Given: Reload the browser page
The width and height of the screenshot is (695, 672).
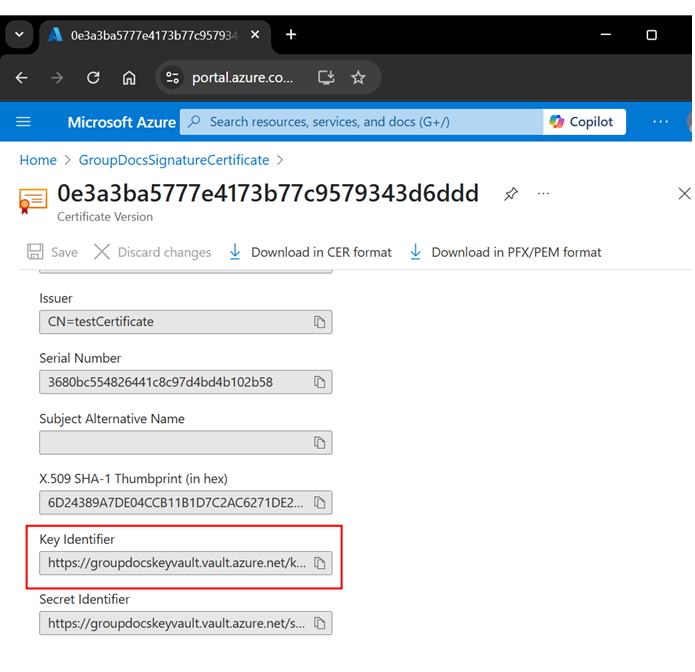Looking at the screenshot, I should pos(93,78).
